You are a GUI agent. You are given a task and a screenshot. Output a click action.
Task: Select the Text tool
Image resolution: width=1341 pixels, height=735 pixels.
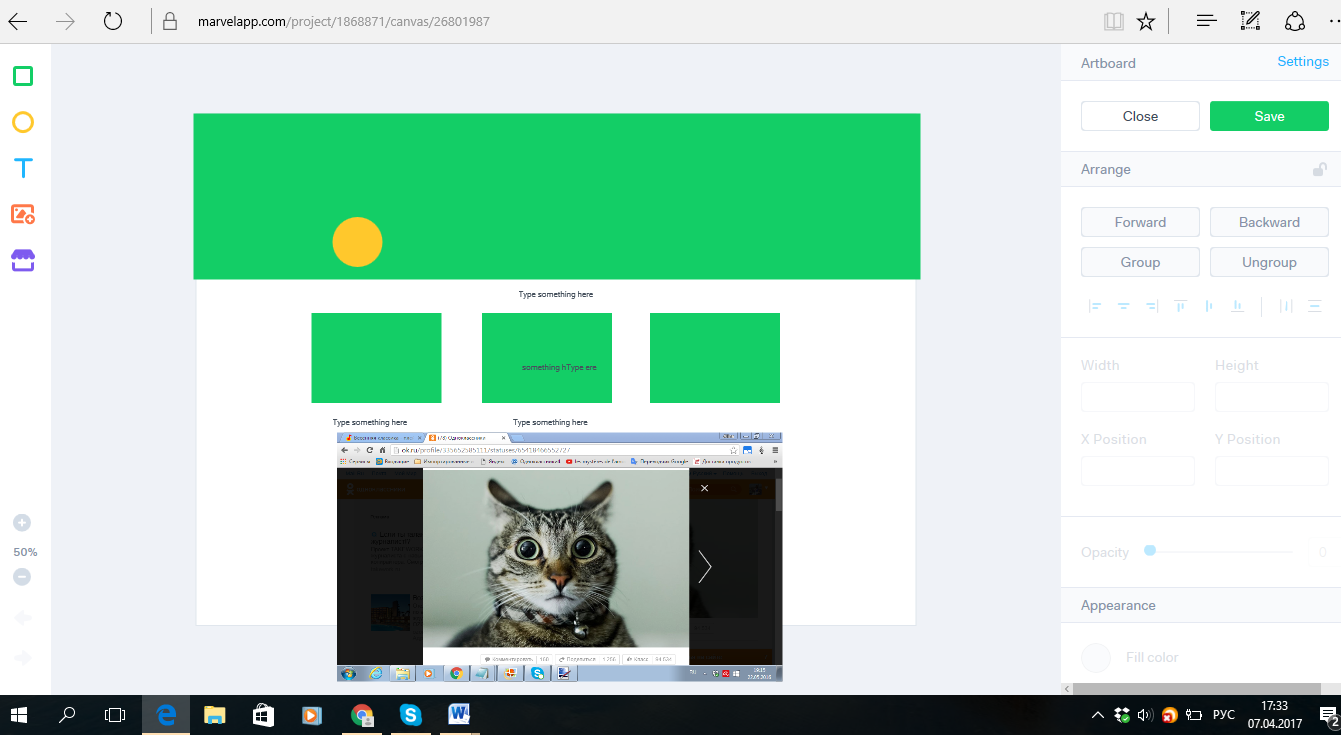point(23,168)
